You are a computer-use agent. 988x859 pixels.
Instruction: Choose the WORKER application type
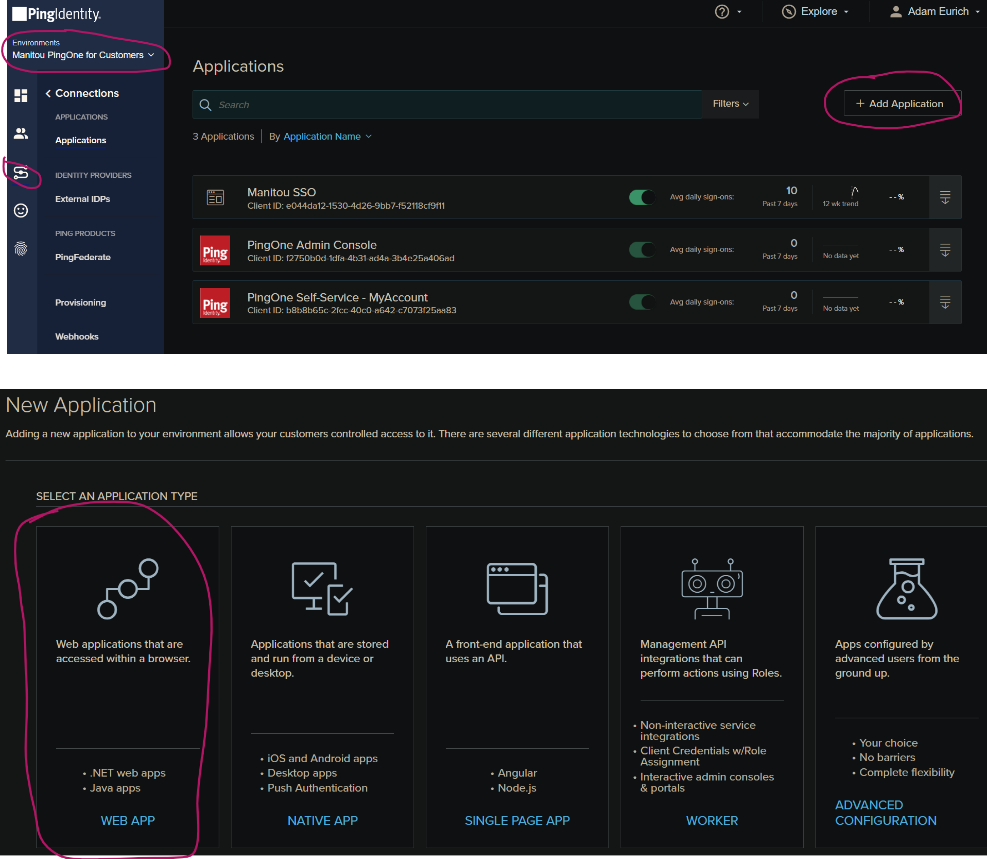712,821
